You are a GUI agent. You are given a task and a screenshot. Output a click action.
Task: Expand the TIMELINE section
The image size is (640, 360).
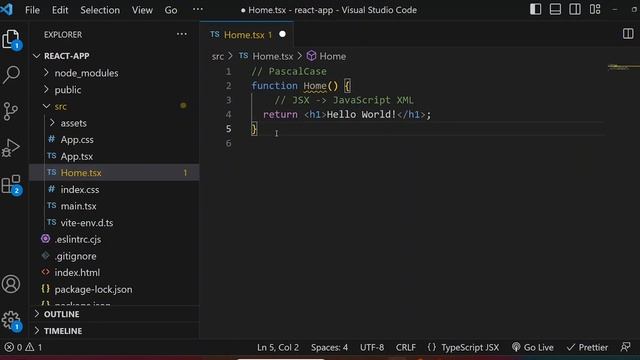tap(114, 331)
